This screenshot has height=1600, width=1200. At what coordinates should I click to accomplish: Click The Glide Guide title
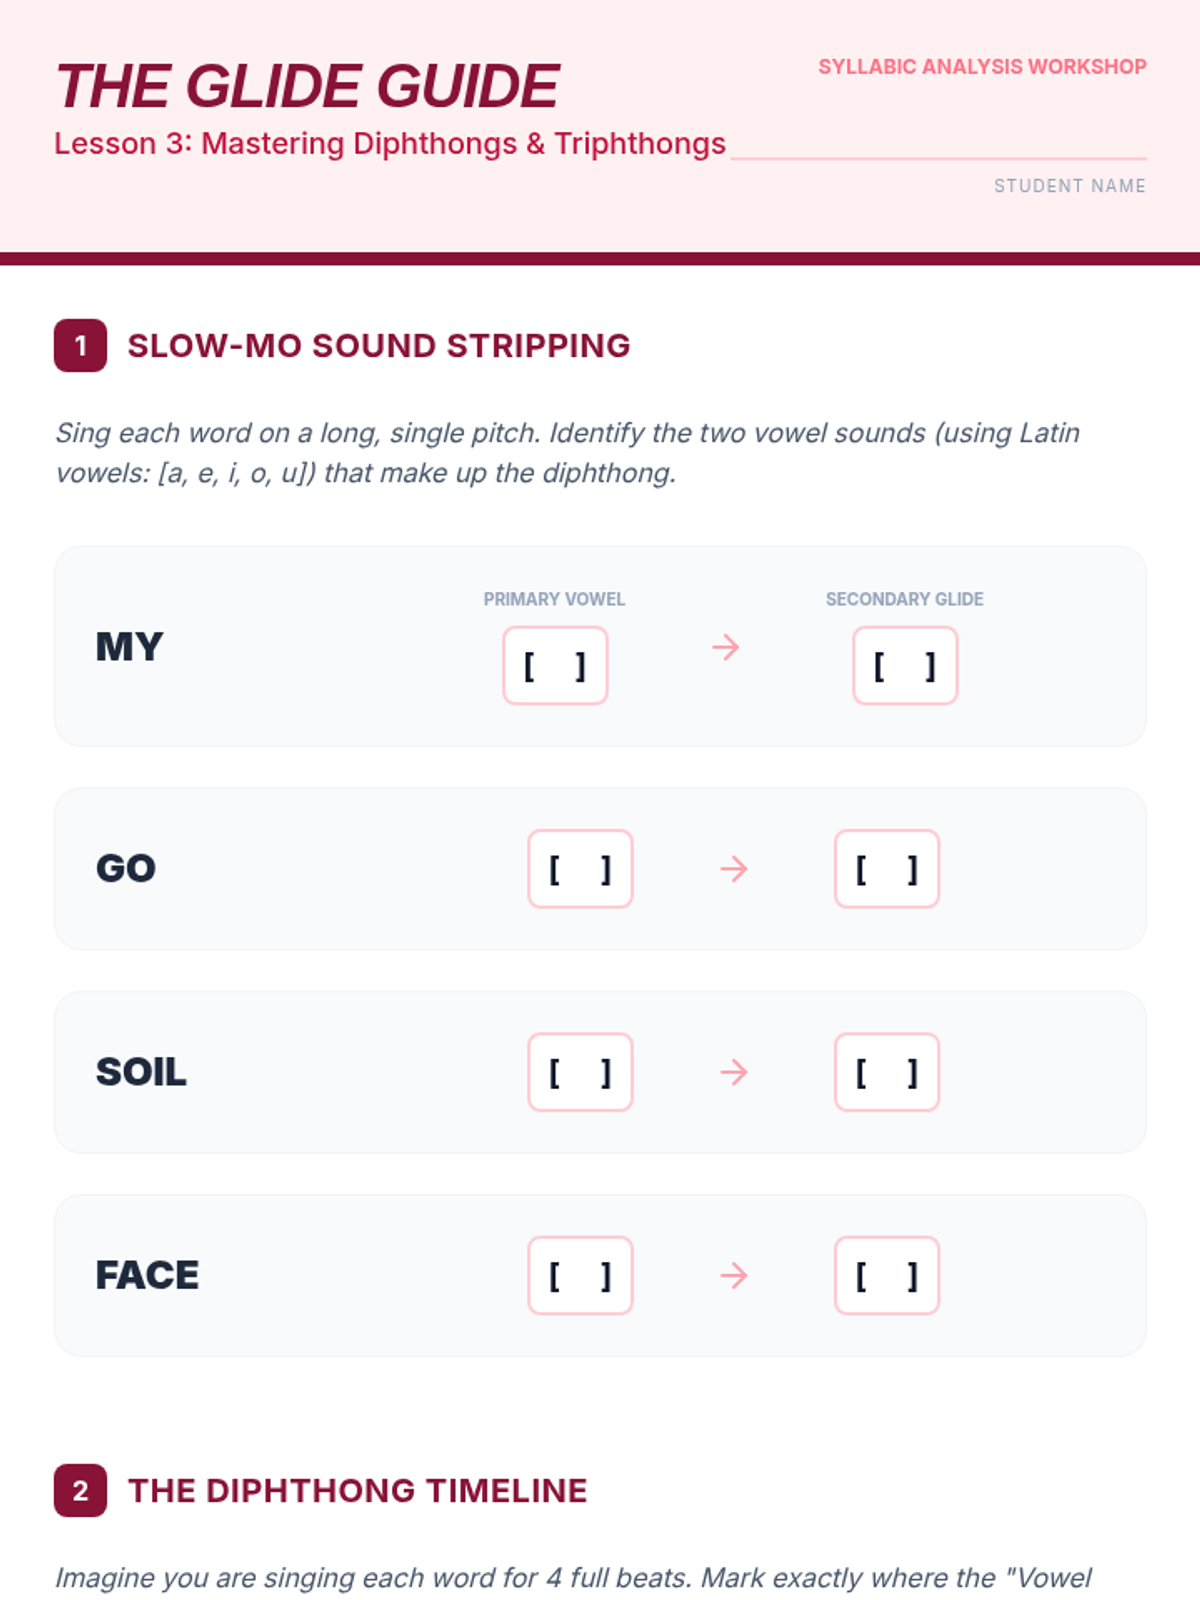coord(307,87)
